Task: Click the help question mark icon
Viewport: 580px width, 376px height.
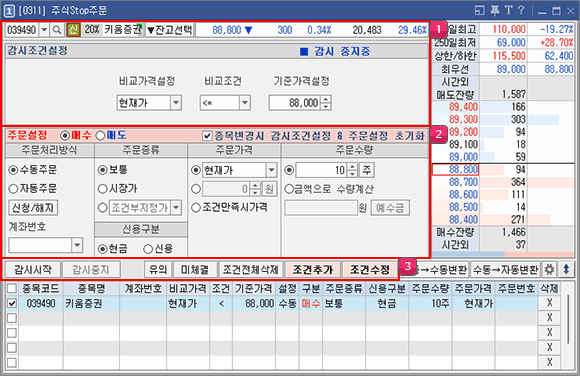Action: (521, 10)
